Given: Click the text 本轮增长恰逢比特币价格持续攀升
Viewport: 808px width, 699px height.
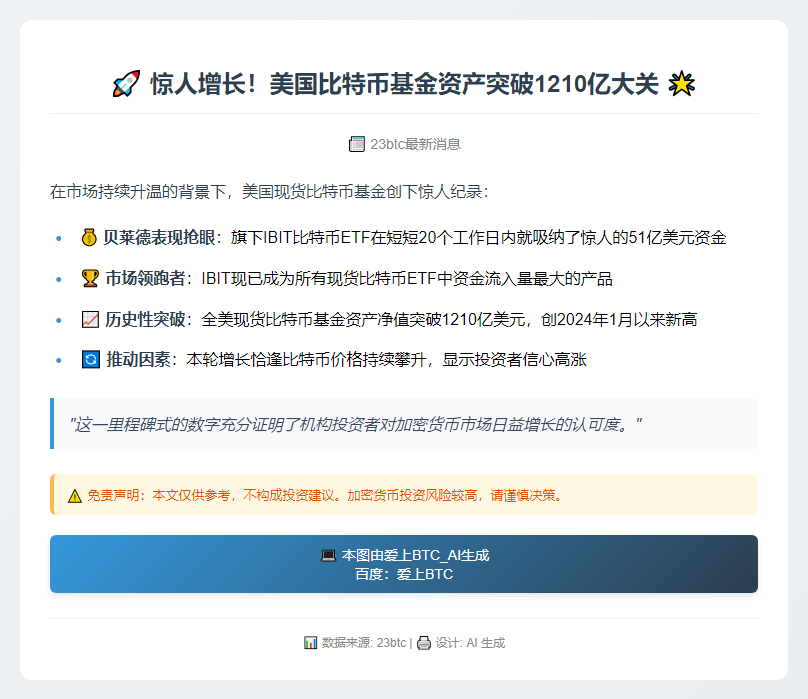Looking at the screenshot, I should [x=306, y=359].
